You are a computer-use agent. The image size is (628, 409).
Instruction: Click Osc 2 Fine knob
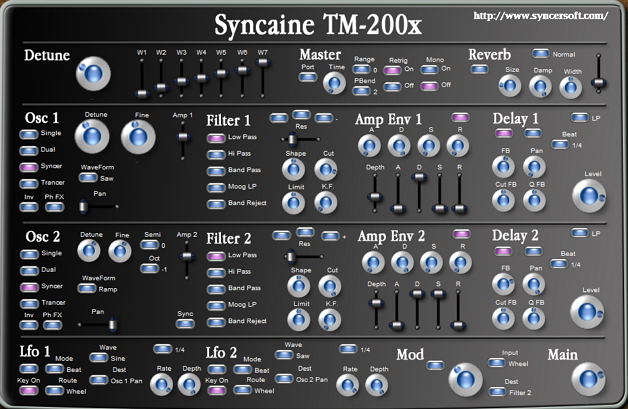[x=120, y=251]
